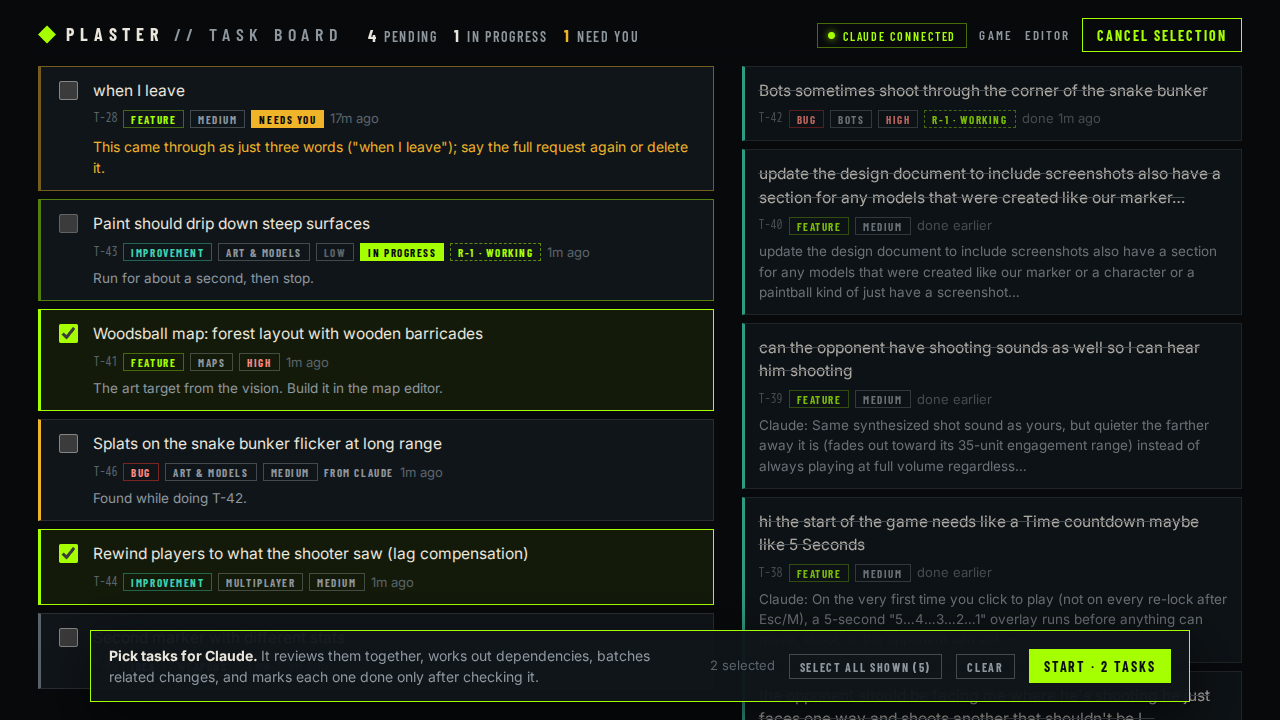Open done task "update the design document"

point(990,186)
